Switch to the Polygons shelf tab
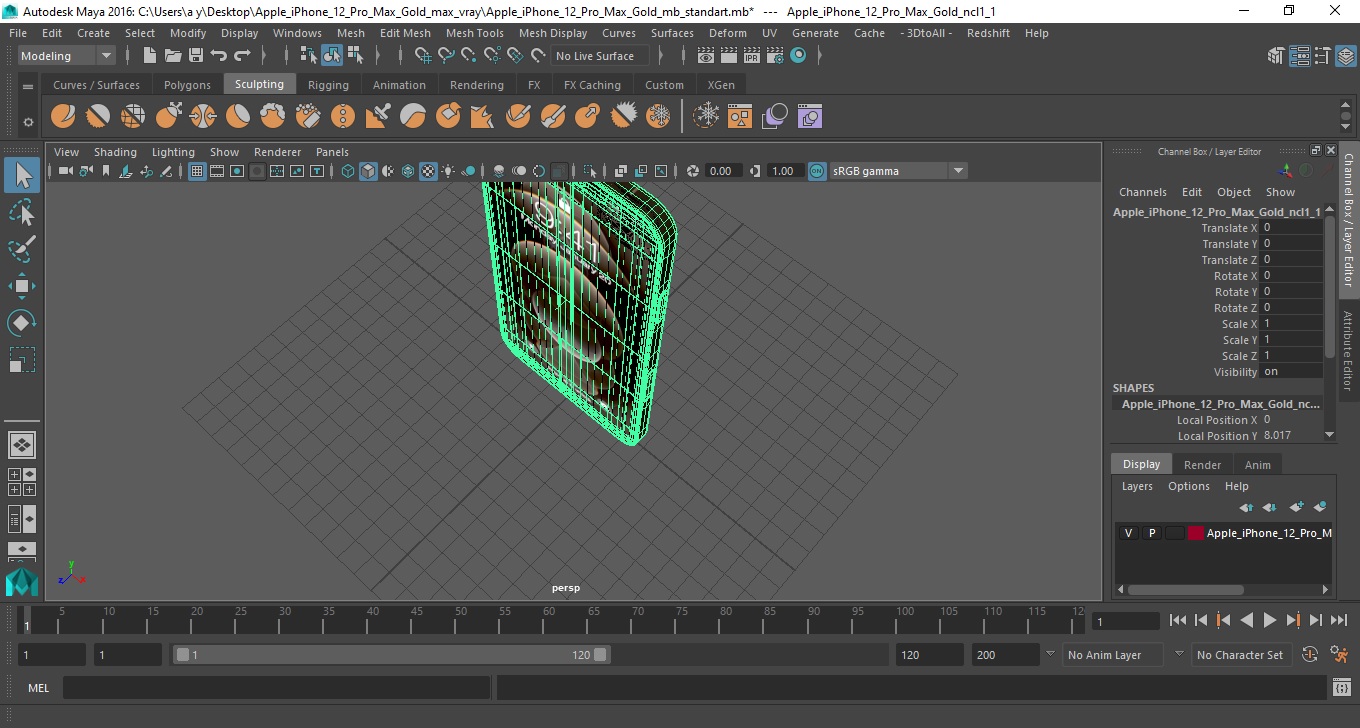The width and height of the screenshot is (1360, 728). click(187, 85)
